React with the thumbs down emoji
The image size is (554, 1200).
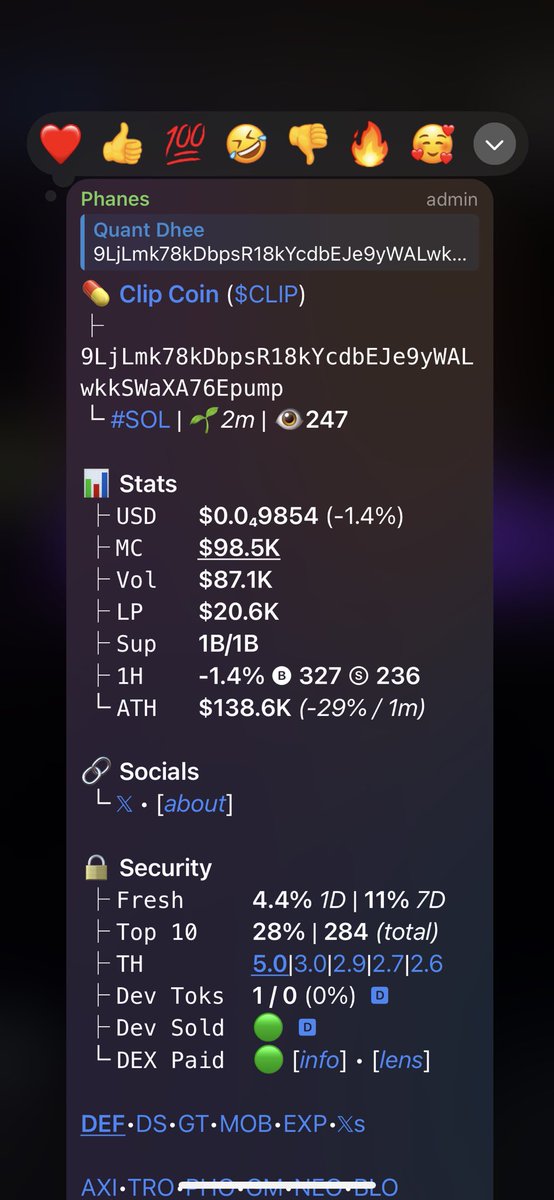[308, 146]
